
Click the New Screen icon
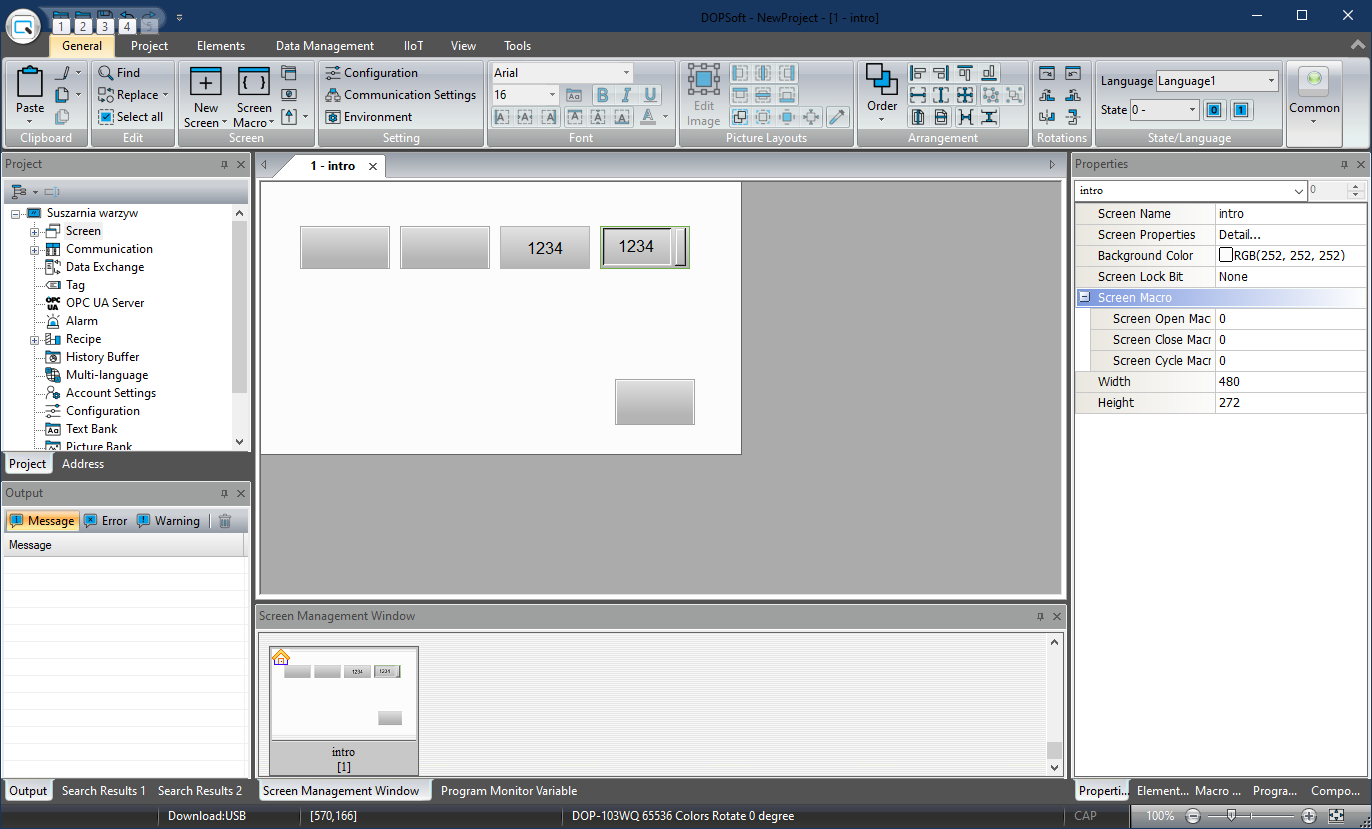click(x=206, y=84)
